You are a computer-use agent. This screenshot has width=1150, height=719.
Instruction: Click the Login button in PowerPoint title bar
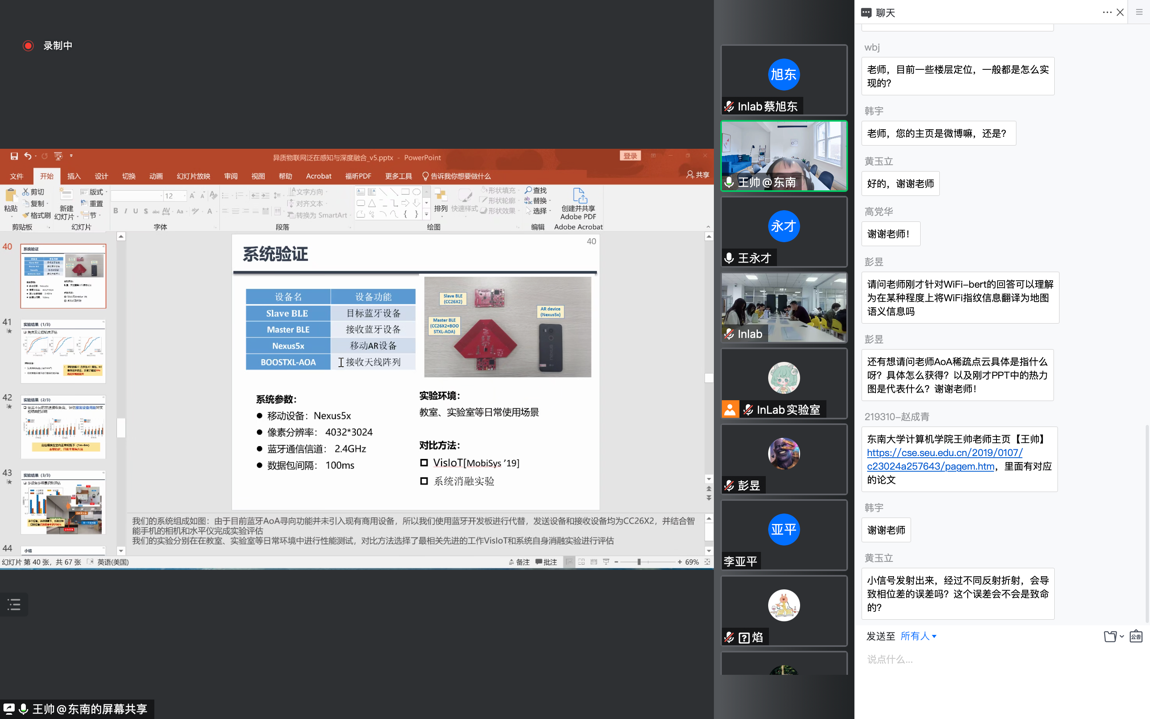pos(630,157)
